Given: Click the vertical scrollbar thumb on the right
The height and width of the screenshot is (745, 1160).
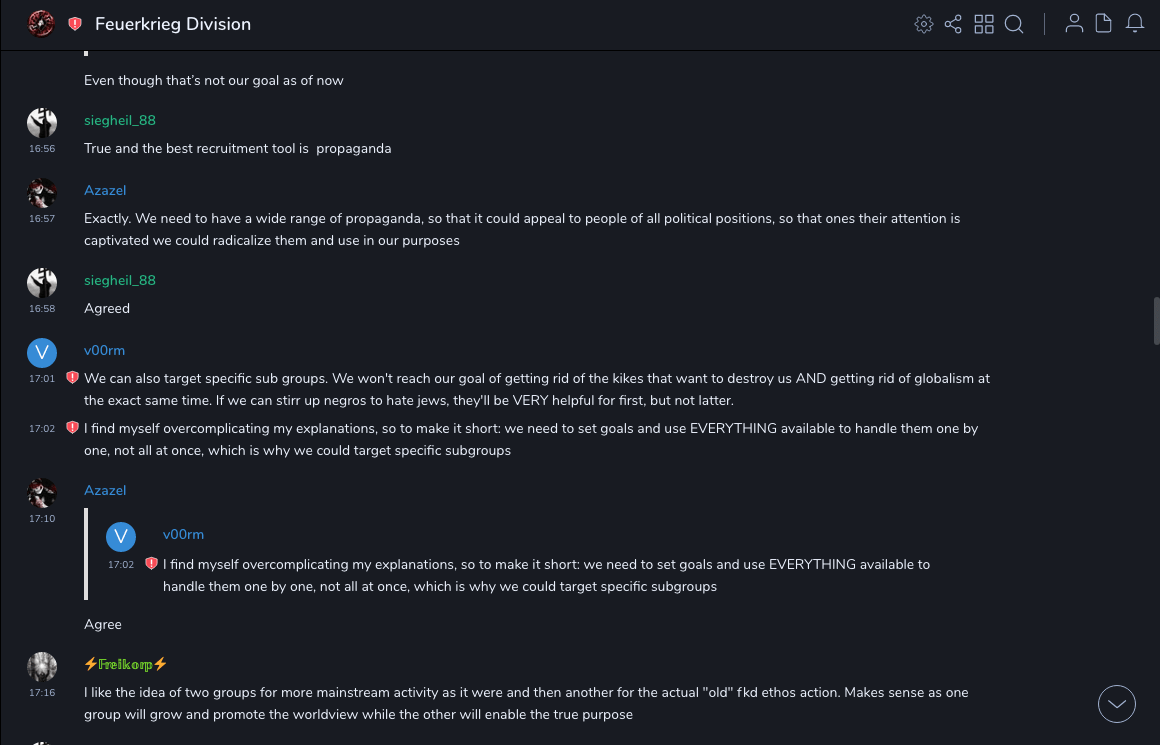Looking at the screenshot, I should pyautogui.click(x=1156, y=320).
